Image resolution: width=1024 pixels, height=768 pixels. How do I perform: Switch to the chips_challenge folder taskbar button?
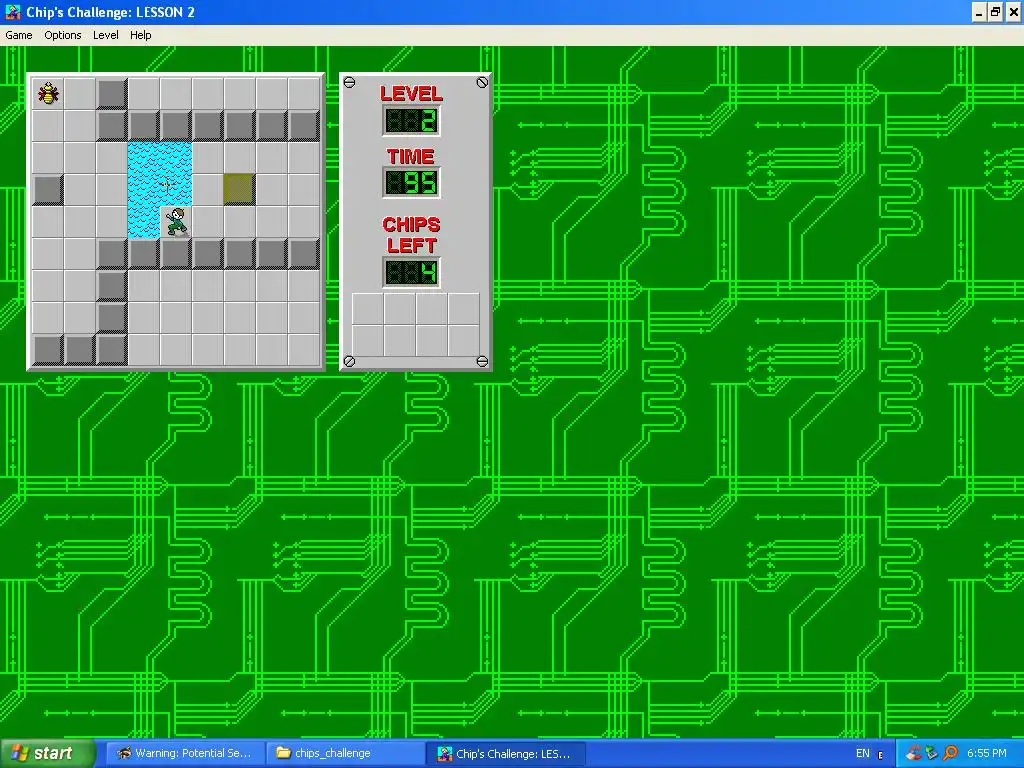coord(345,754)
